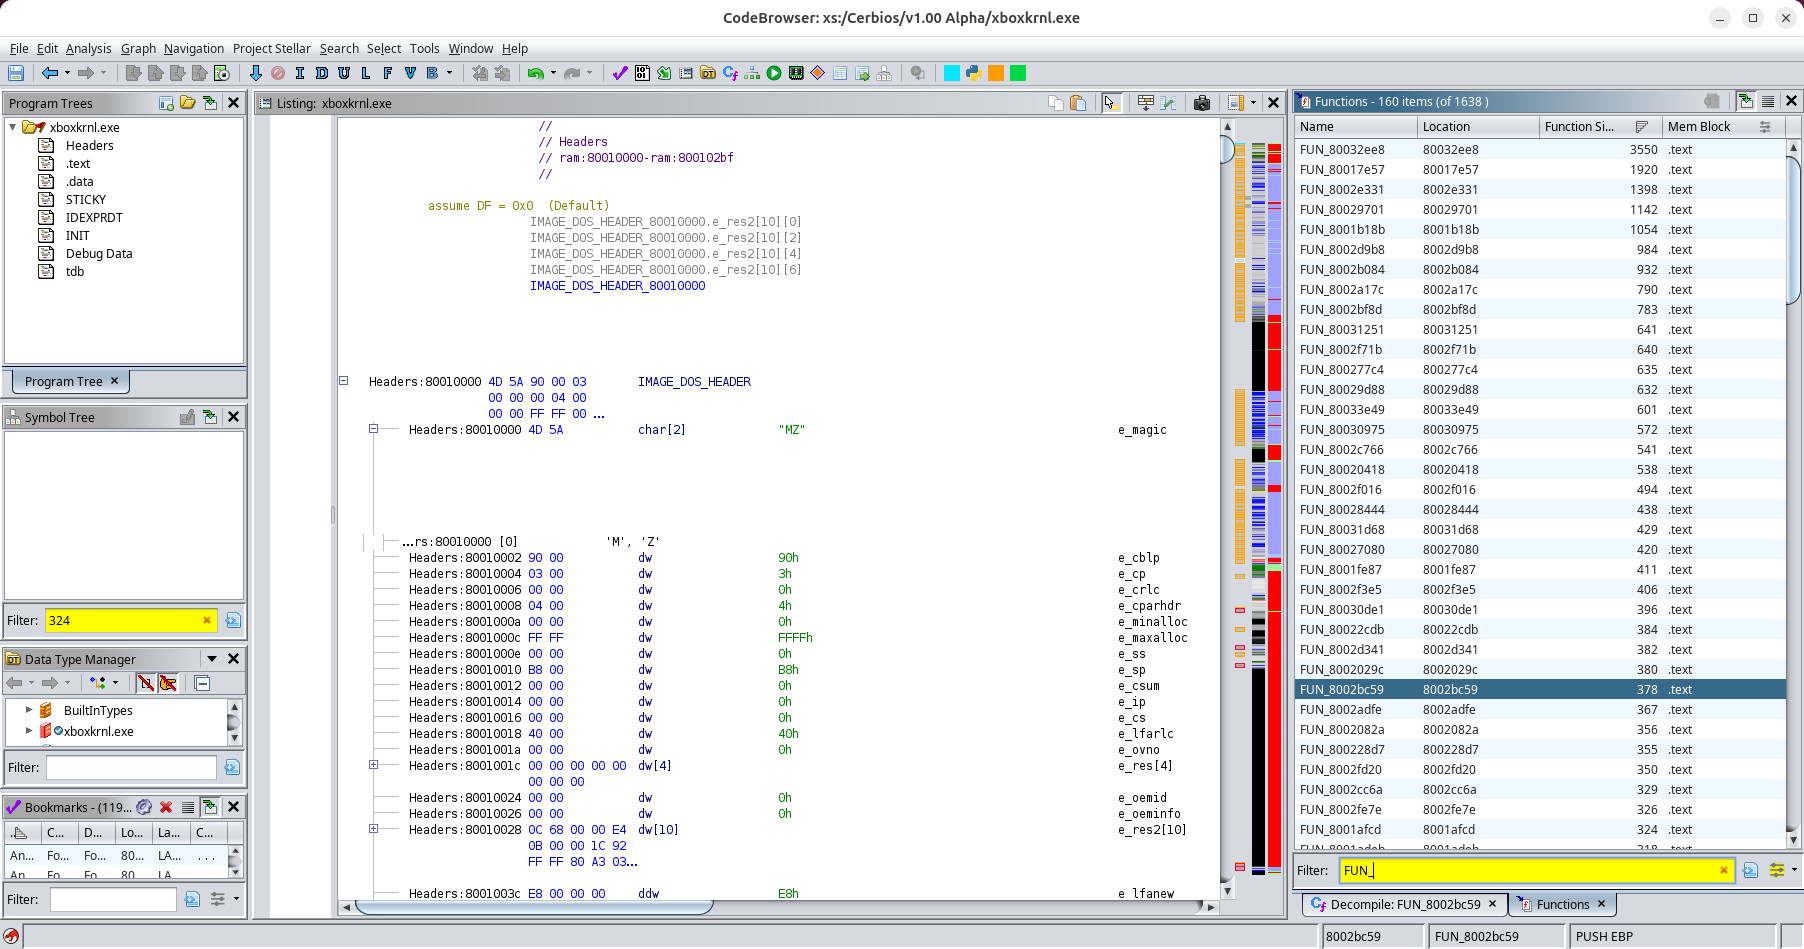Go to next instruction using the down arrow icon
The image size is (1804, 949).
tap(255, 73)
